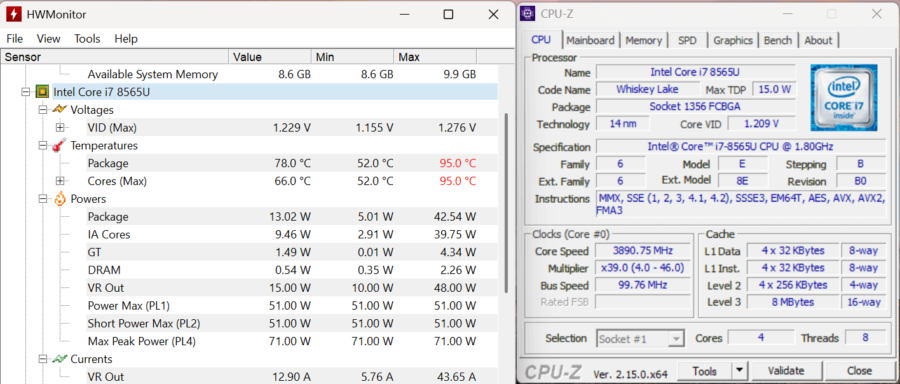This screenshot has width=900, height=384.
Task: Click the Temperatures thermometer icon
Action: tap(60, 145)
